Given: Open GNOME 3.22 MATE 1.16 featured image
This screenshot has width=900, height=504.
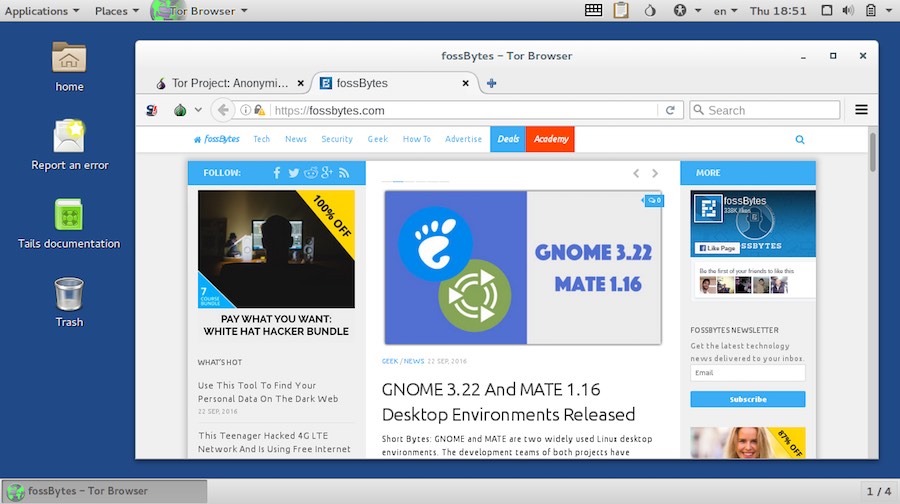Looking at the screenshot, I should pos(523,267).
